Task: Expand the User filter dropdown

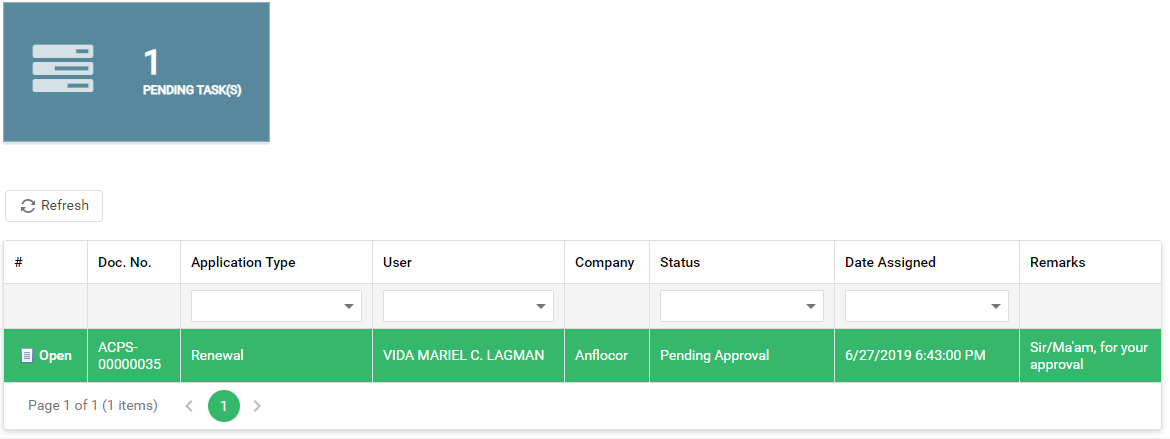Action: pos(541,306)
